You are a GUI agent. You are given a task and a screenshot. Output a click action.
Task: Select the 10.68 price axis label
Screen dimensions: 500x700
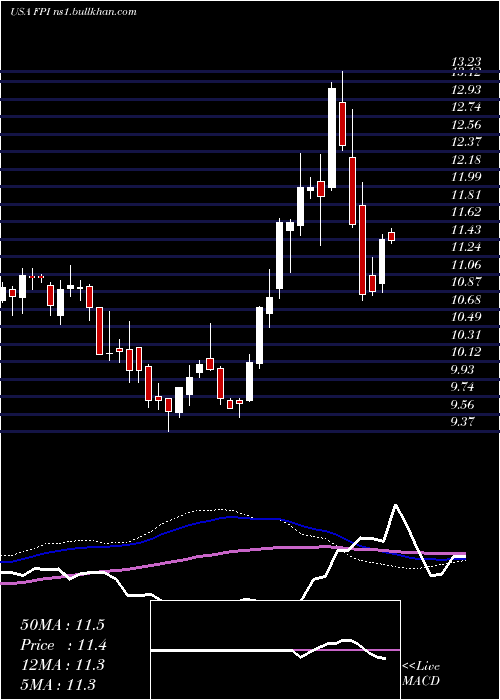click(x=466, y=299)
